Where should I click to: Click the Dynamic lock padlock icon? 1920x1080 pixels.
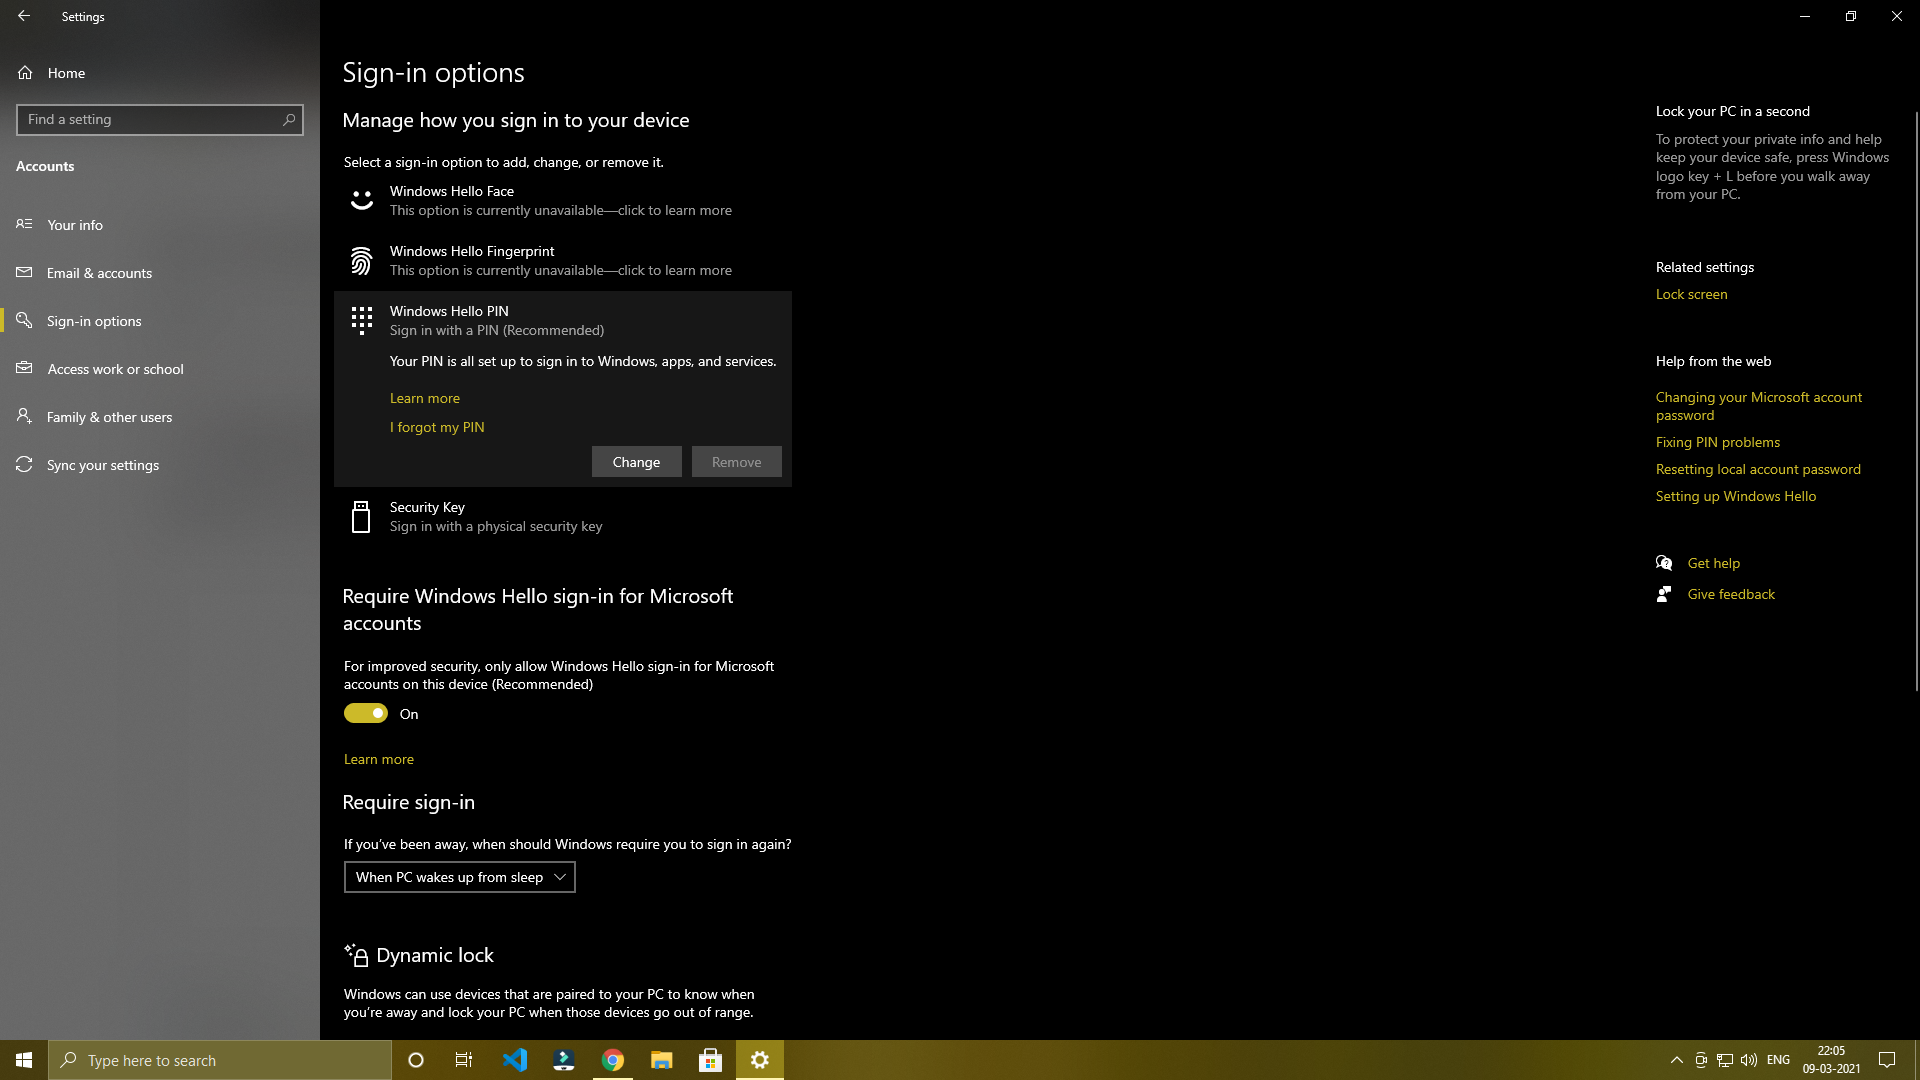tap(356, 955)
